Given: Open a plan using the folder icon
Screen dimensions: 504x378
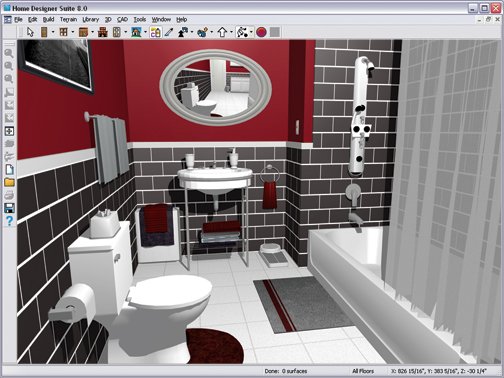Looking at the screenshot, I should pyautogui.click(x=9, y=182).
